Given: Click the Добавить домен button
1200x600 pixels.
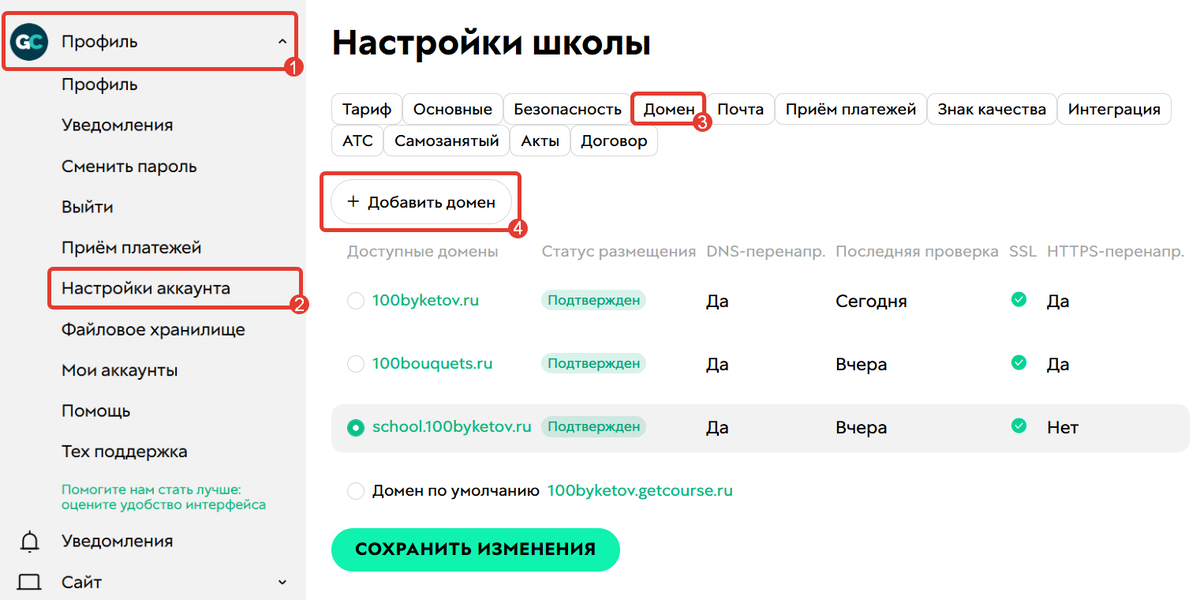Looking at the screenshot, I should point(421,202).
